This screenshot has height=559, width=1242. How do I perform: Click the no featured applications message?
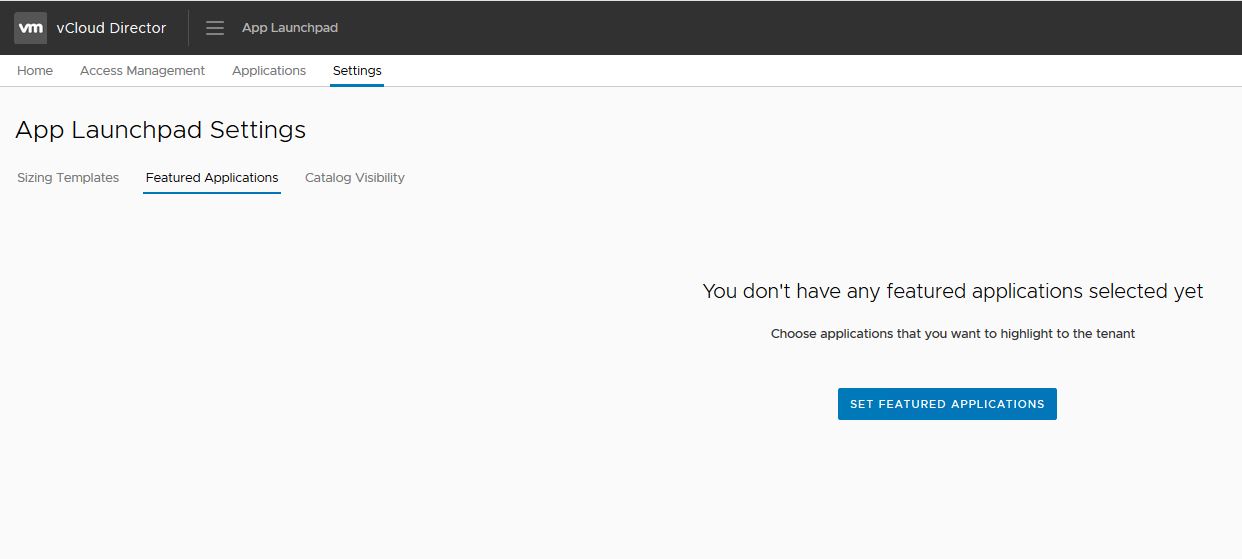[953, 291]
